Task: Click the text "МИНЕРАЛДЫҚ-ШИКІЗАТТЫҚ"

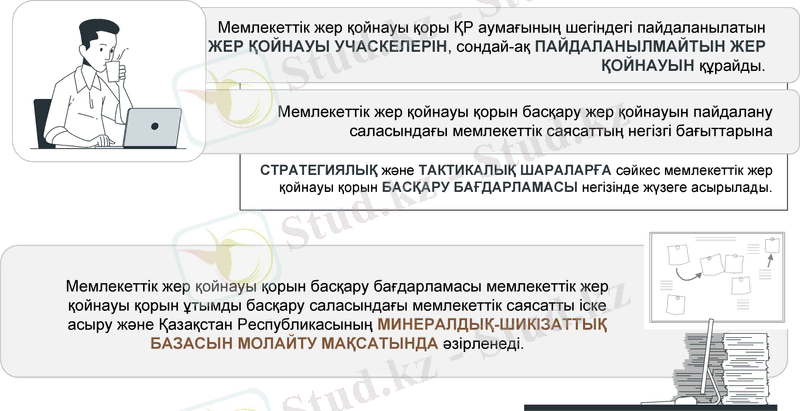Action: point(492,324)
